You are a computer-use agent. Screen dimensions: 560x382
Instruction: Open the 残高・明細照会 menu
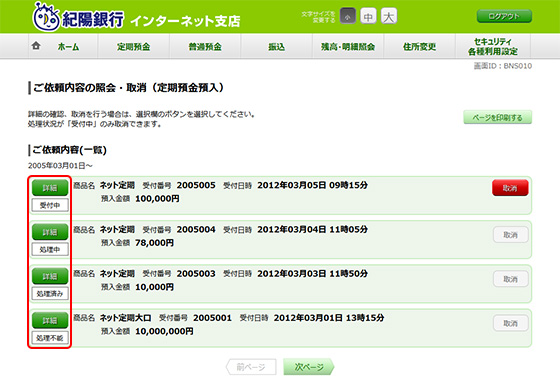click(x=348, y=47)
